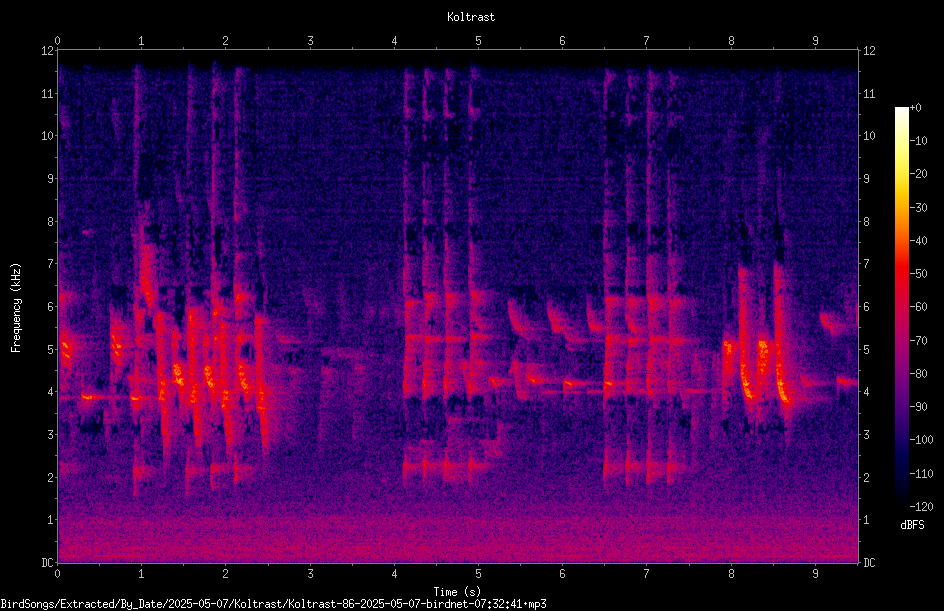
Task: Click the Koltrast title at top
Action: (471, 17)
